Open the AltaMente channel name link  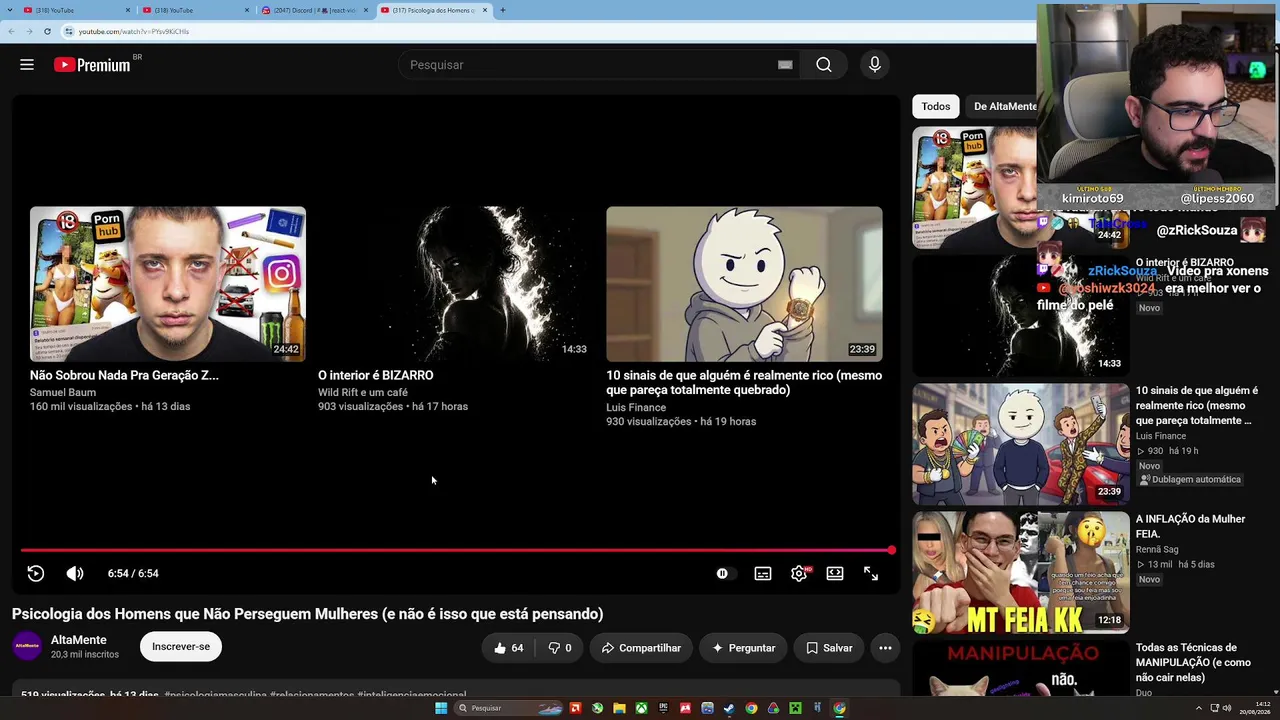coord(79,640)
